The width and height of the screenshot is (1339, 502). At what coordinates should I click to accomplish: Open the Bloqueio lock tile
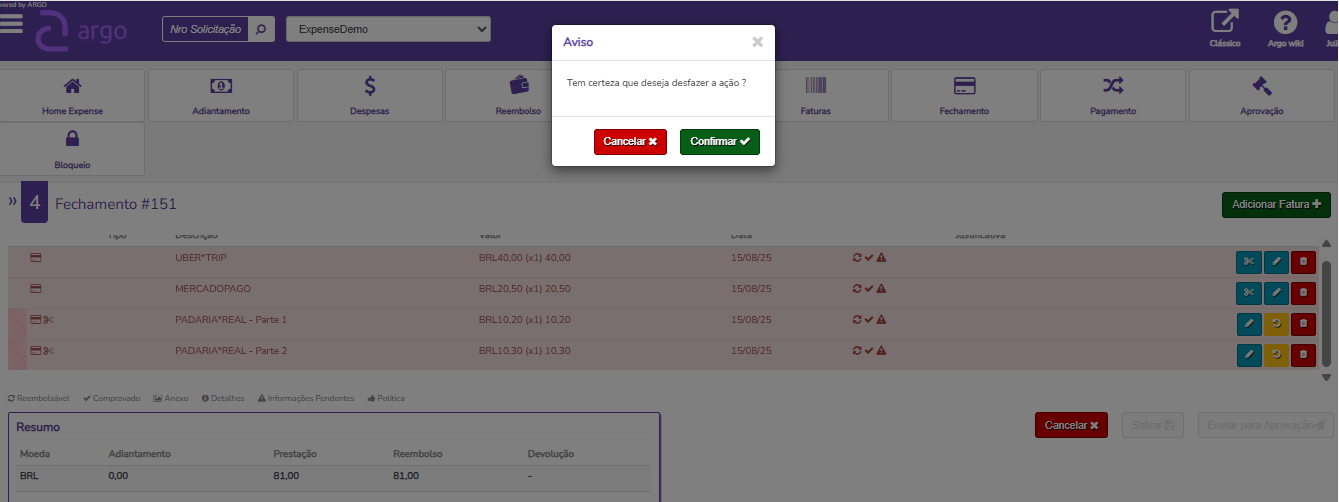(x=72, y=149)
